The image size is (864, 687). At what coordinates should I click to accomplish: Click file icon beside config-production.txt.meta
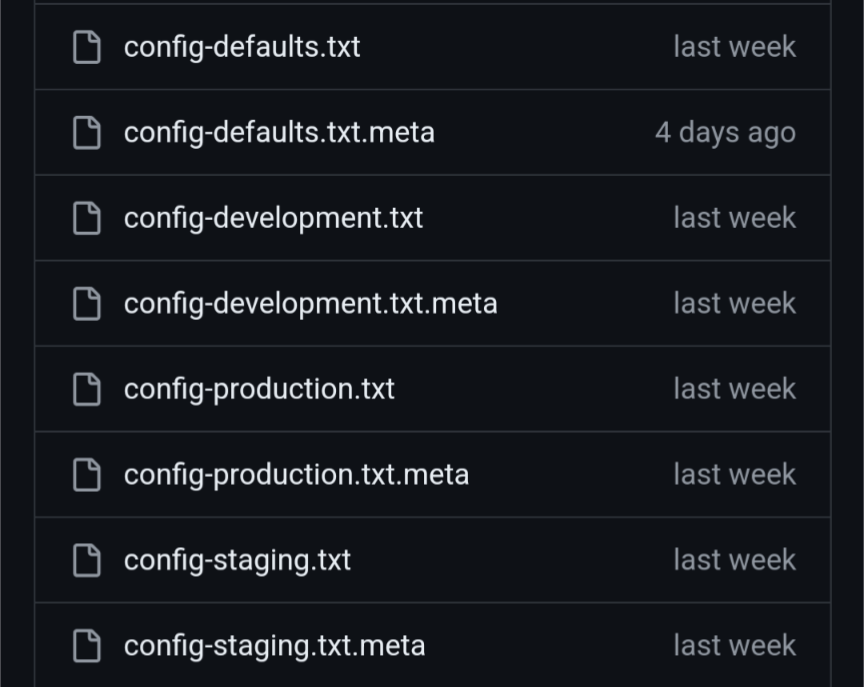click(88, 474)
